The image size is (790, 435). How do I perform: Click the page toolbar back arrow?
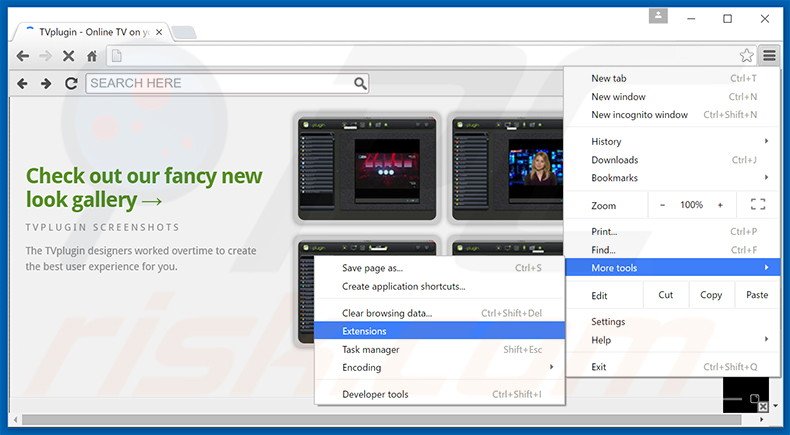click(22, 83)
